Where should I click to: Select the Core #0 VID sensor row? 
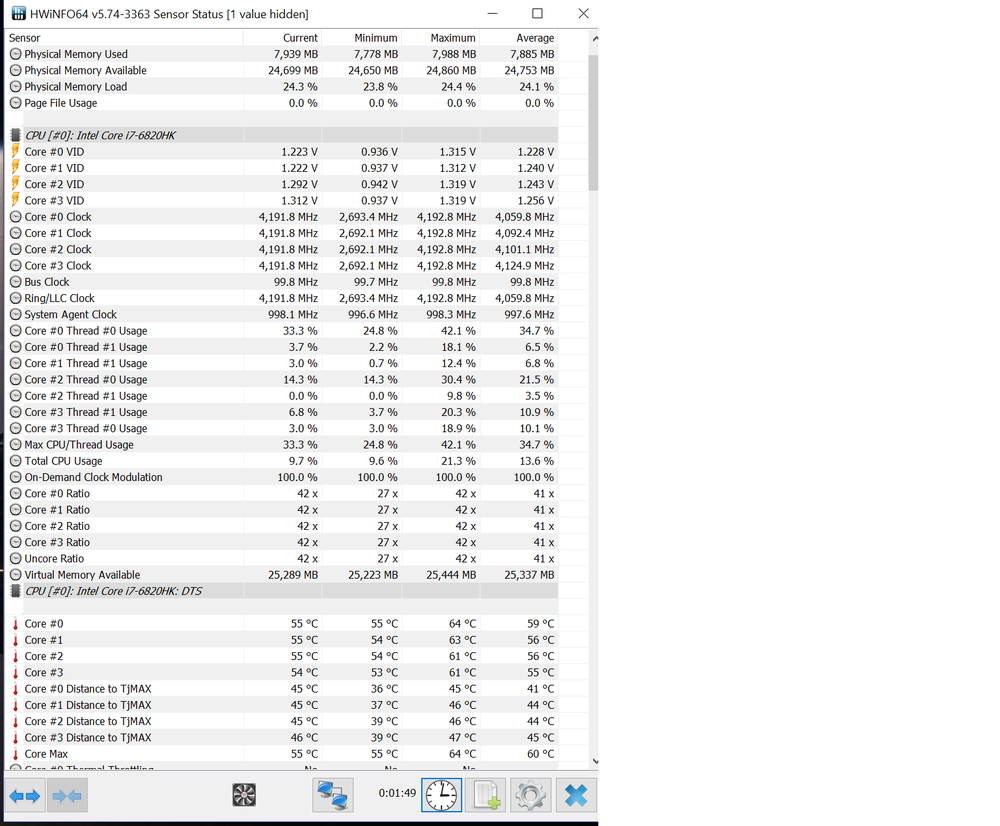click(54, 152)
